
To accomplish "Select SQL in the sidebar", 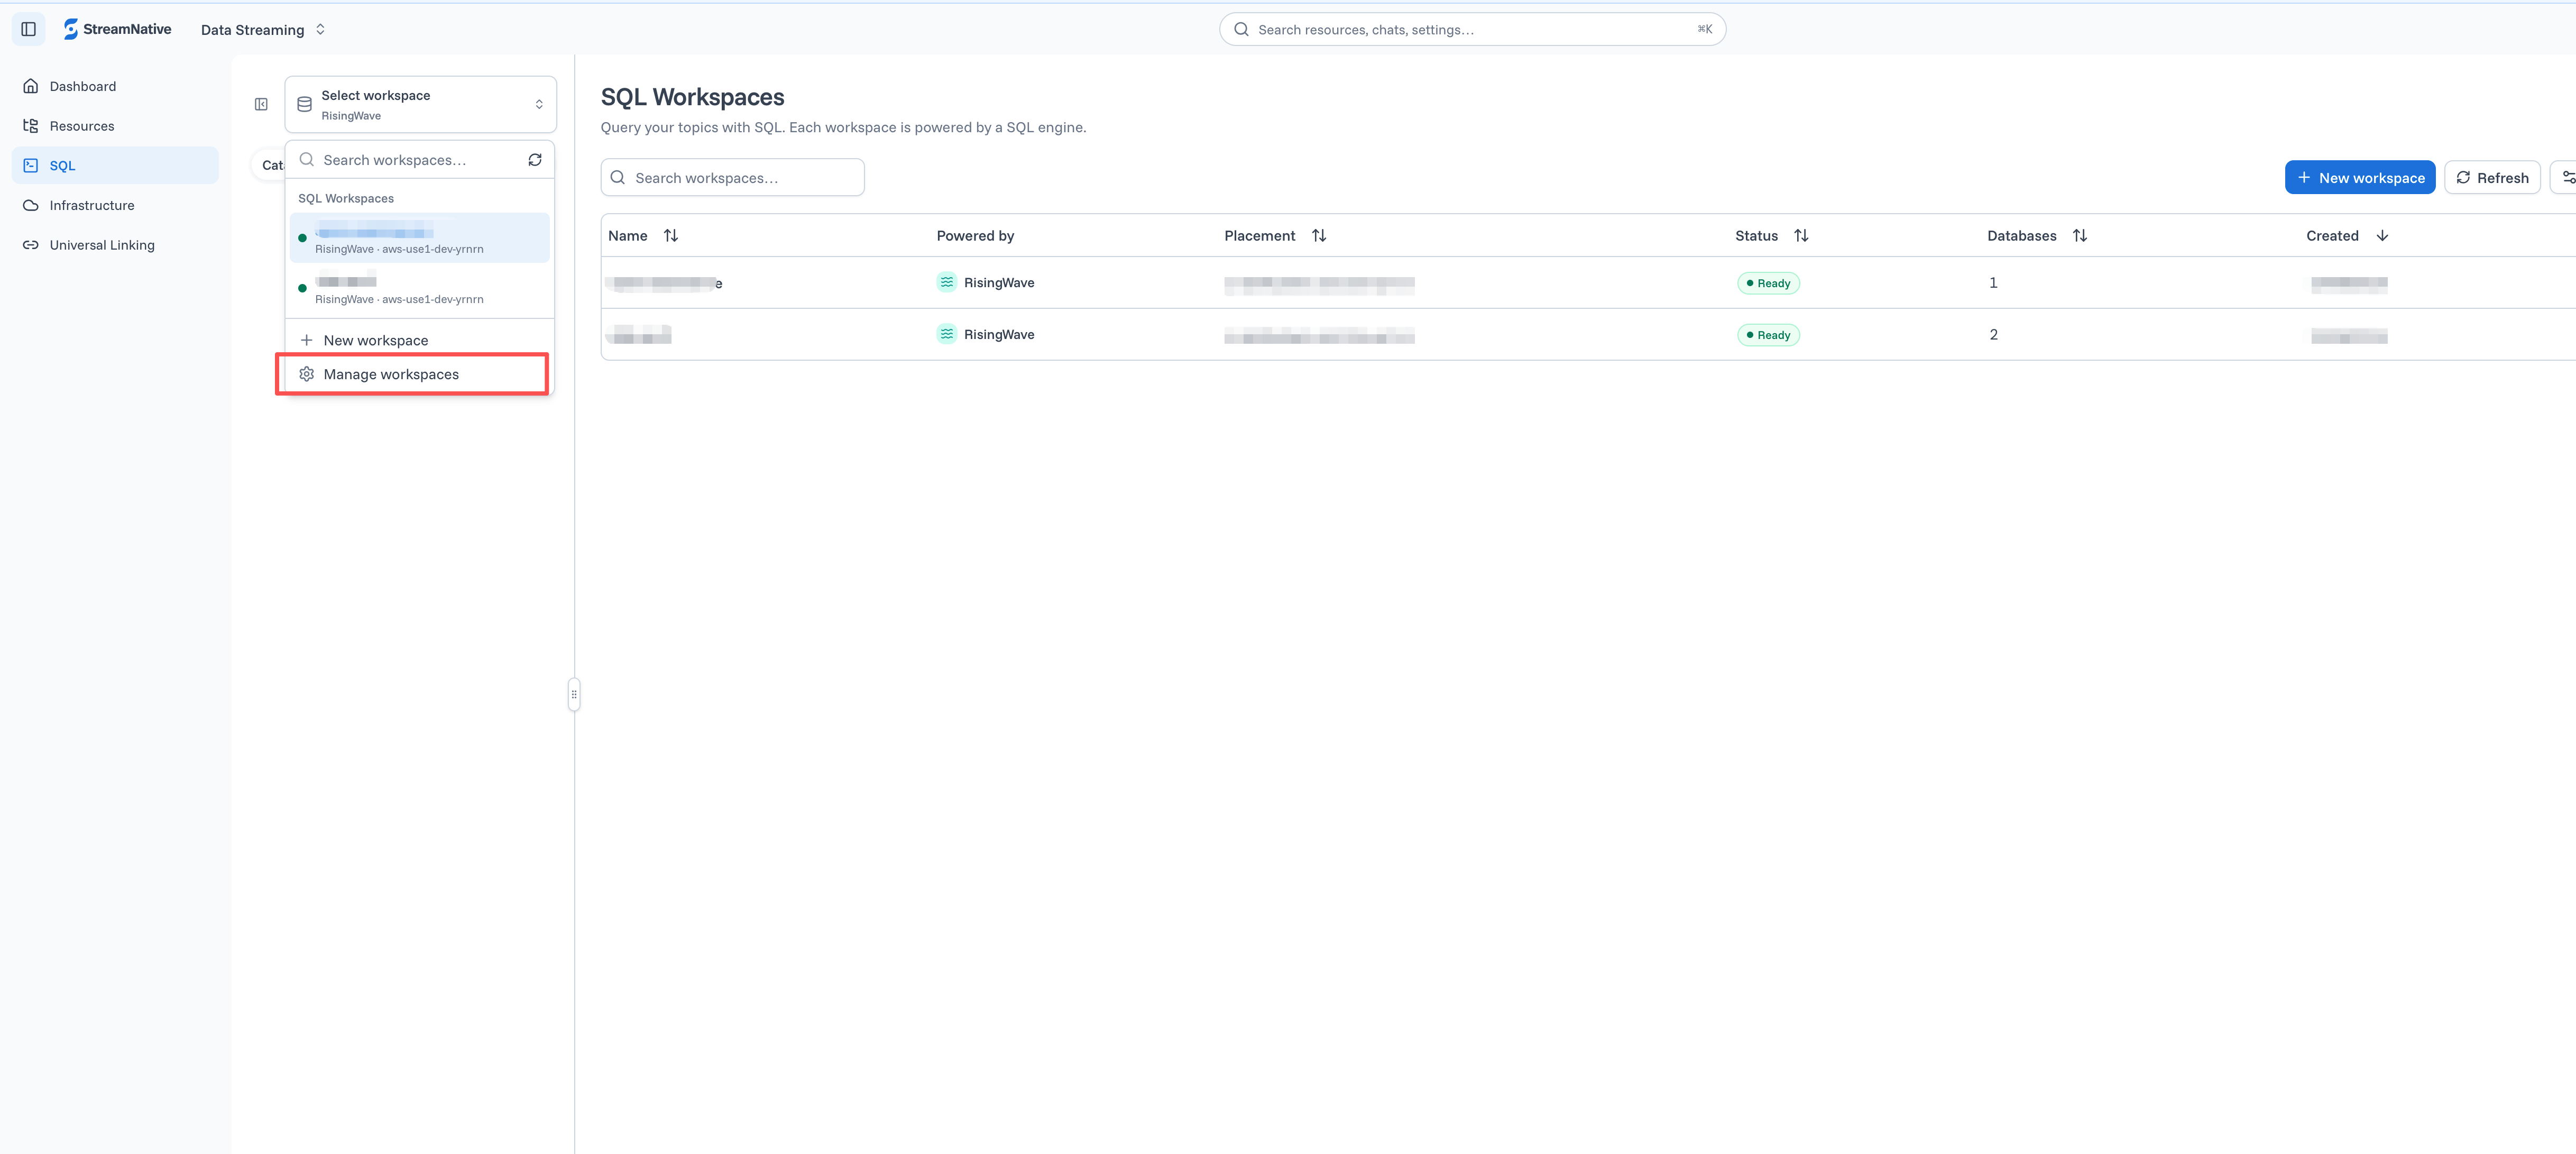I will click(x=115, y=166).
